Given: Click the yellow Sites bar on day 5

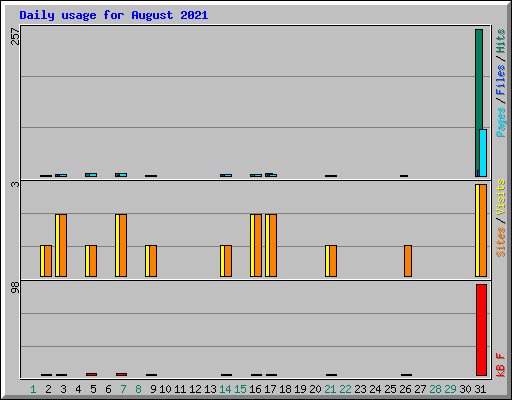Looking at the screenshot, I should pos(87,261).
